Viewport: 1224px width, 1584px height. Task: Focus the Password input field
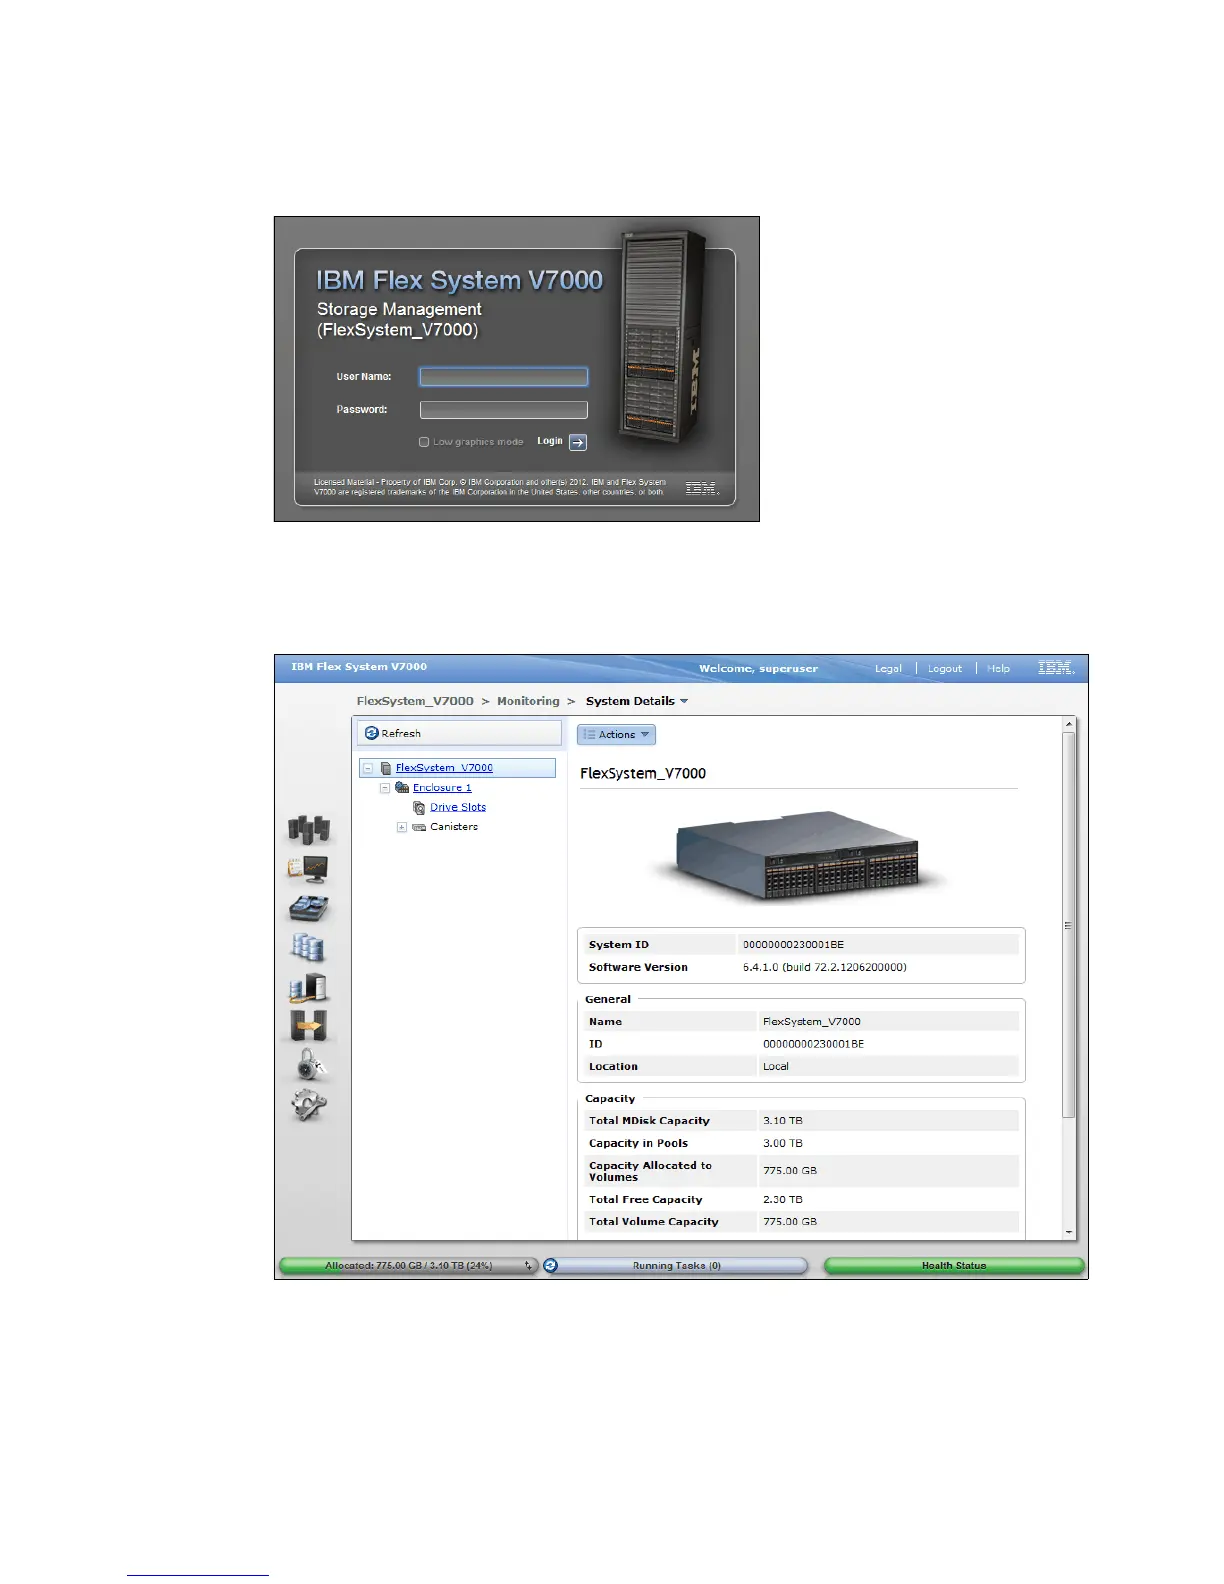tap(504, 410)
